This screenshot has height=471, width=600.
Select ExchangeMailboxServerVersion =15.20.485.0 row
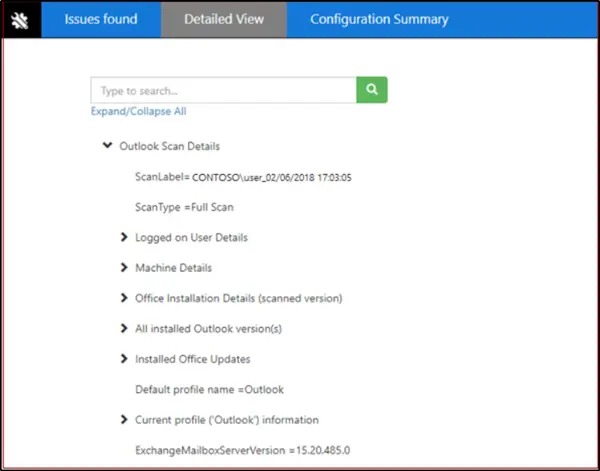pyautogui.click(x=243, y=450)
